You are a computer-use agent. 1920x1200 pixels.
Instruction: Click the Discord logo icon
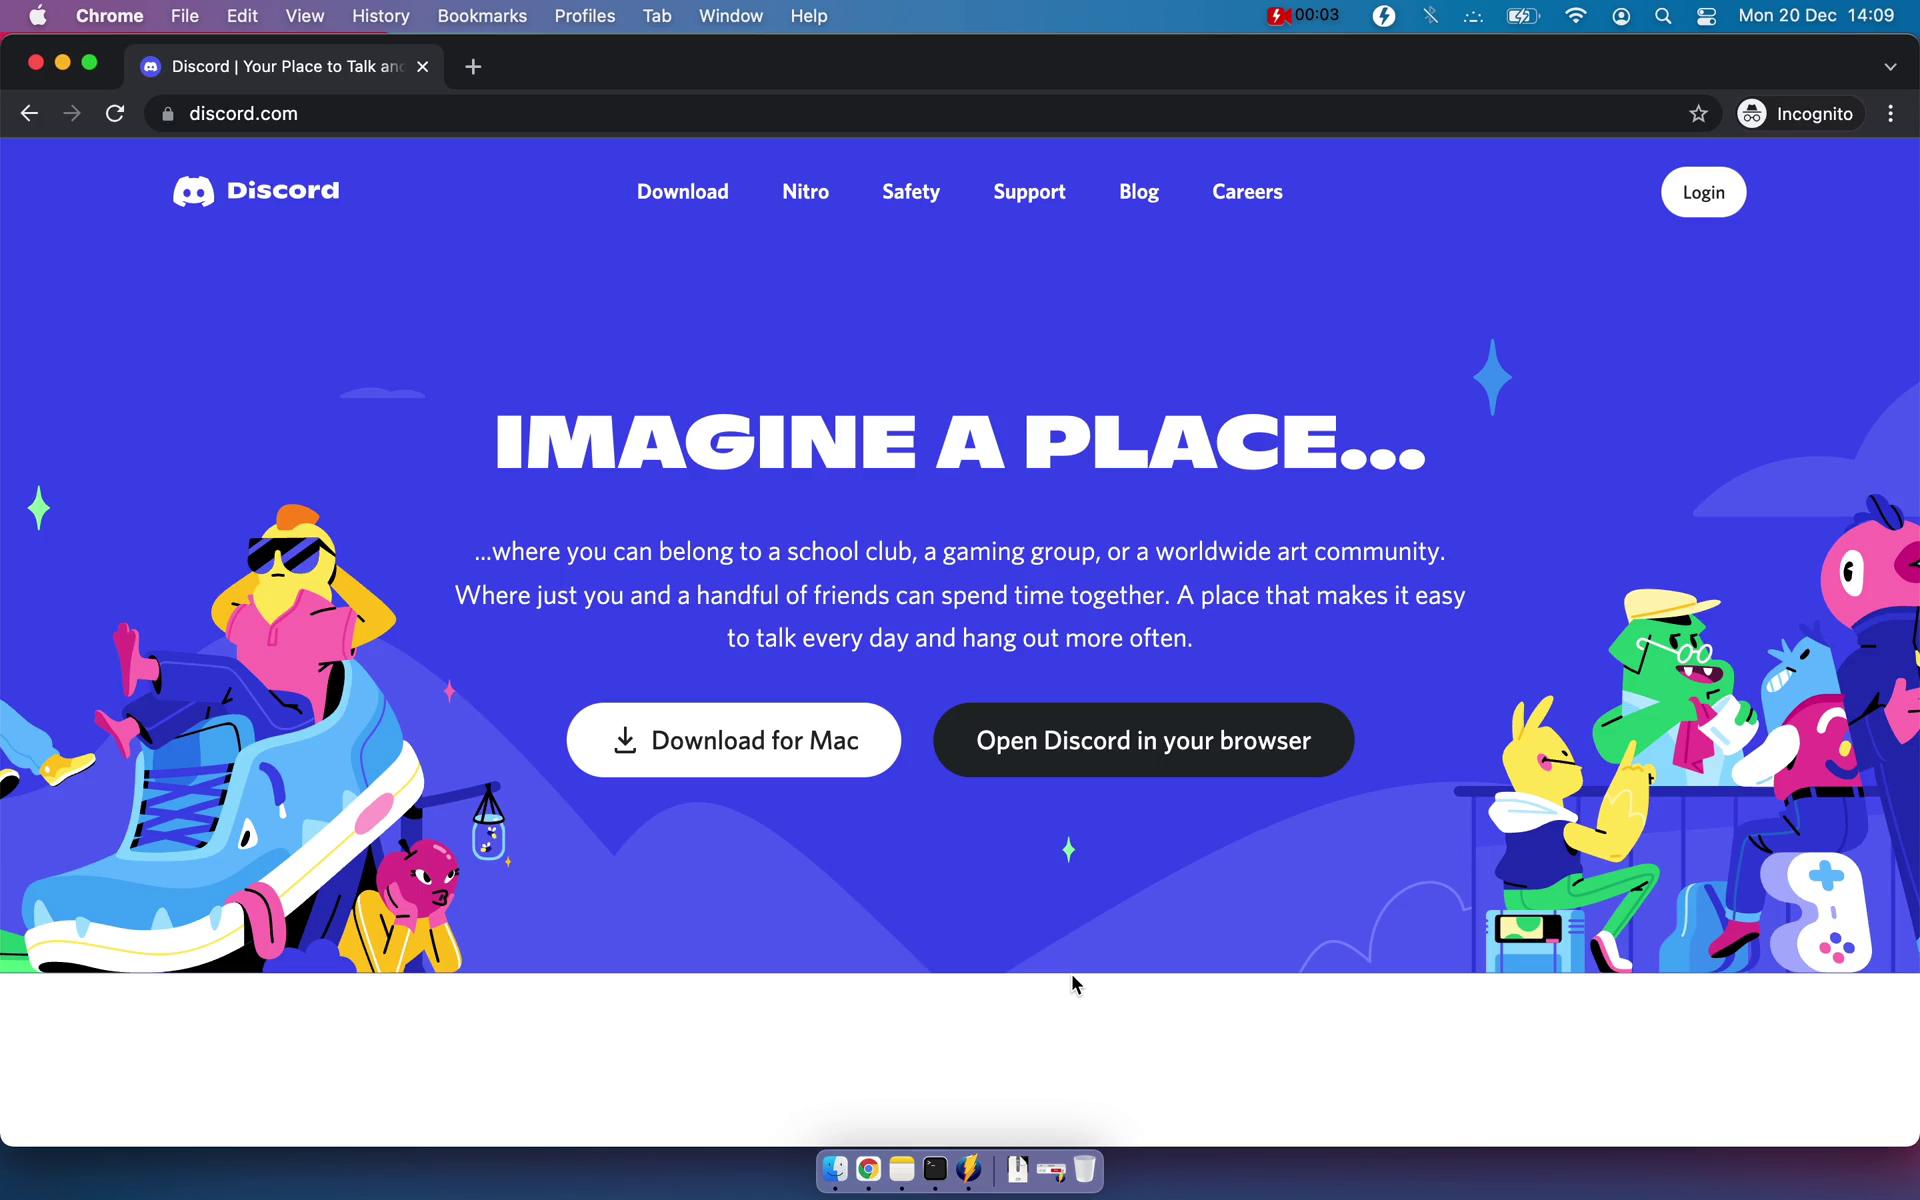coord(192,191)
